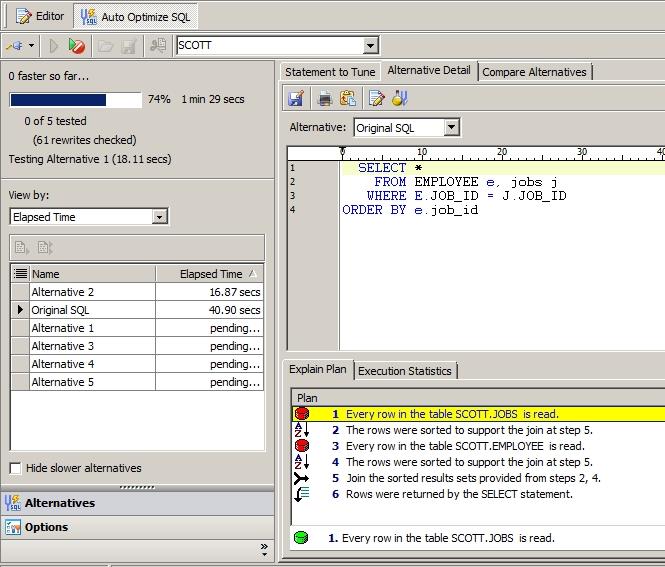Click the send to editor pencil icon
The width and height of the screenshot is (665, 567).
(x=376, y=98)
